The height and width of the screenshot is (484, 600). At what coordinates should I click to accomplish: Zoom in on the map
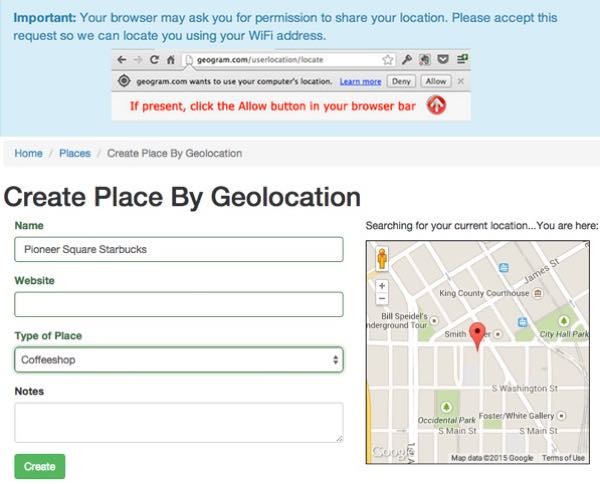point(382,286)
